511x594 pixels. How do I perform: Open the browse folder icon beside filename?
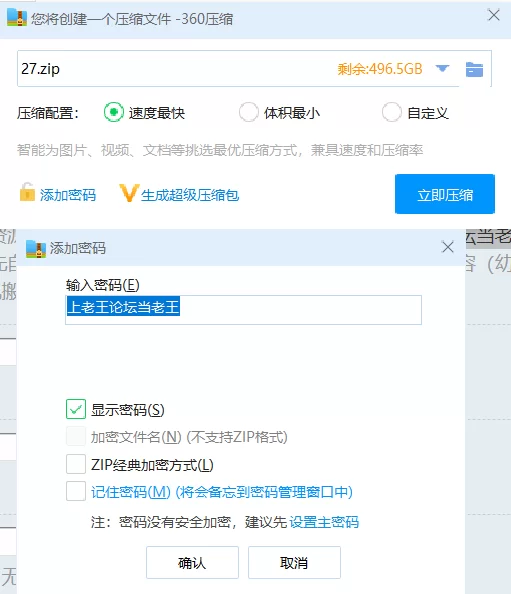coord(474,69)
